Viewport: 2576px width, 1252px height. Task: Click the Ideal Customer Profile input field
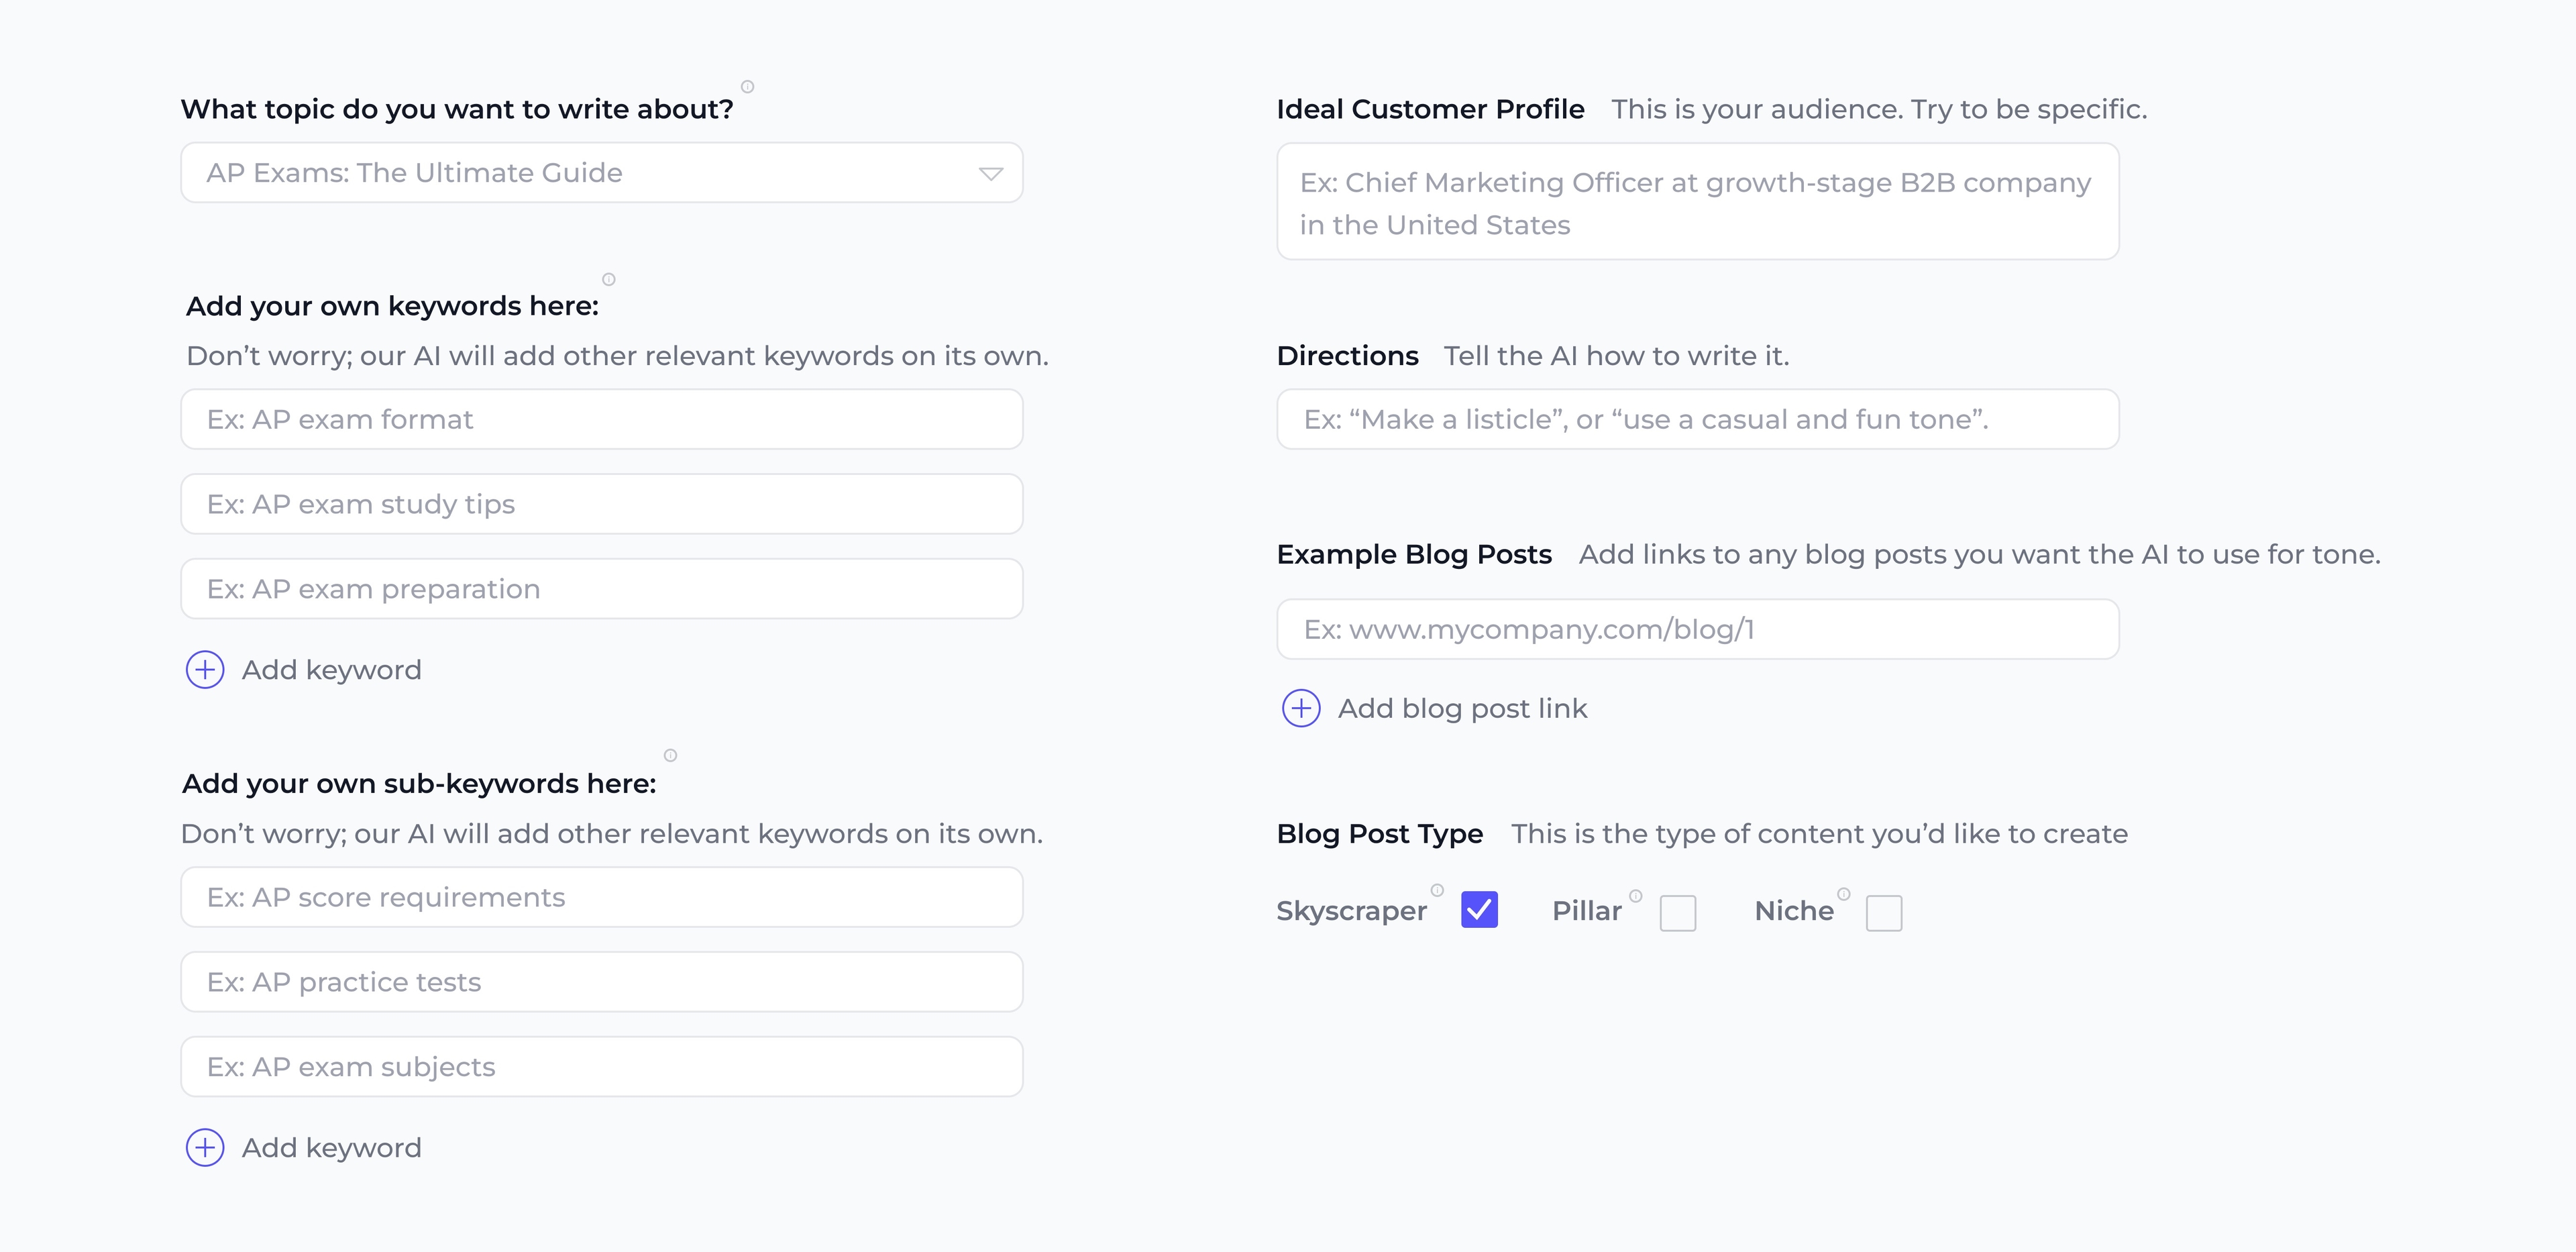[1697, 201]
